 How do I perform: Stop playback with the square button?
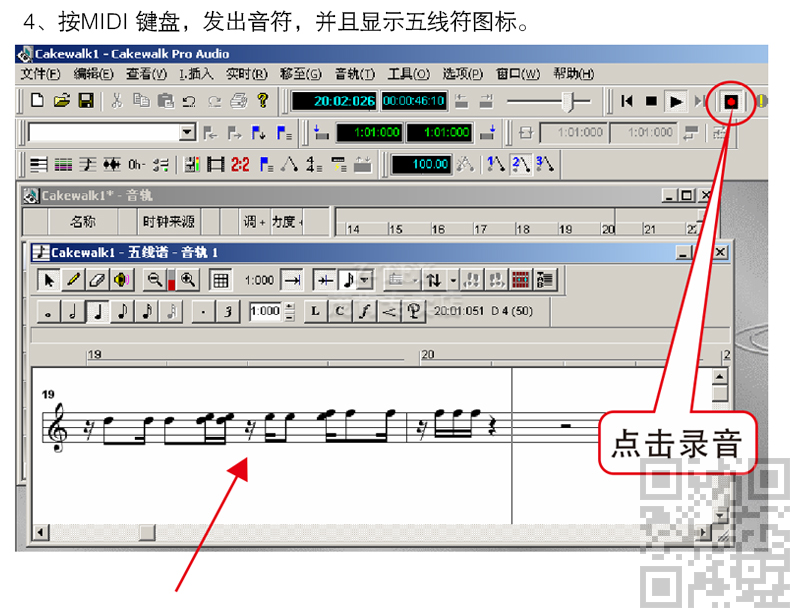[x=651, y=101]
